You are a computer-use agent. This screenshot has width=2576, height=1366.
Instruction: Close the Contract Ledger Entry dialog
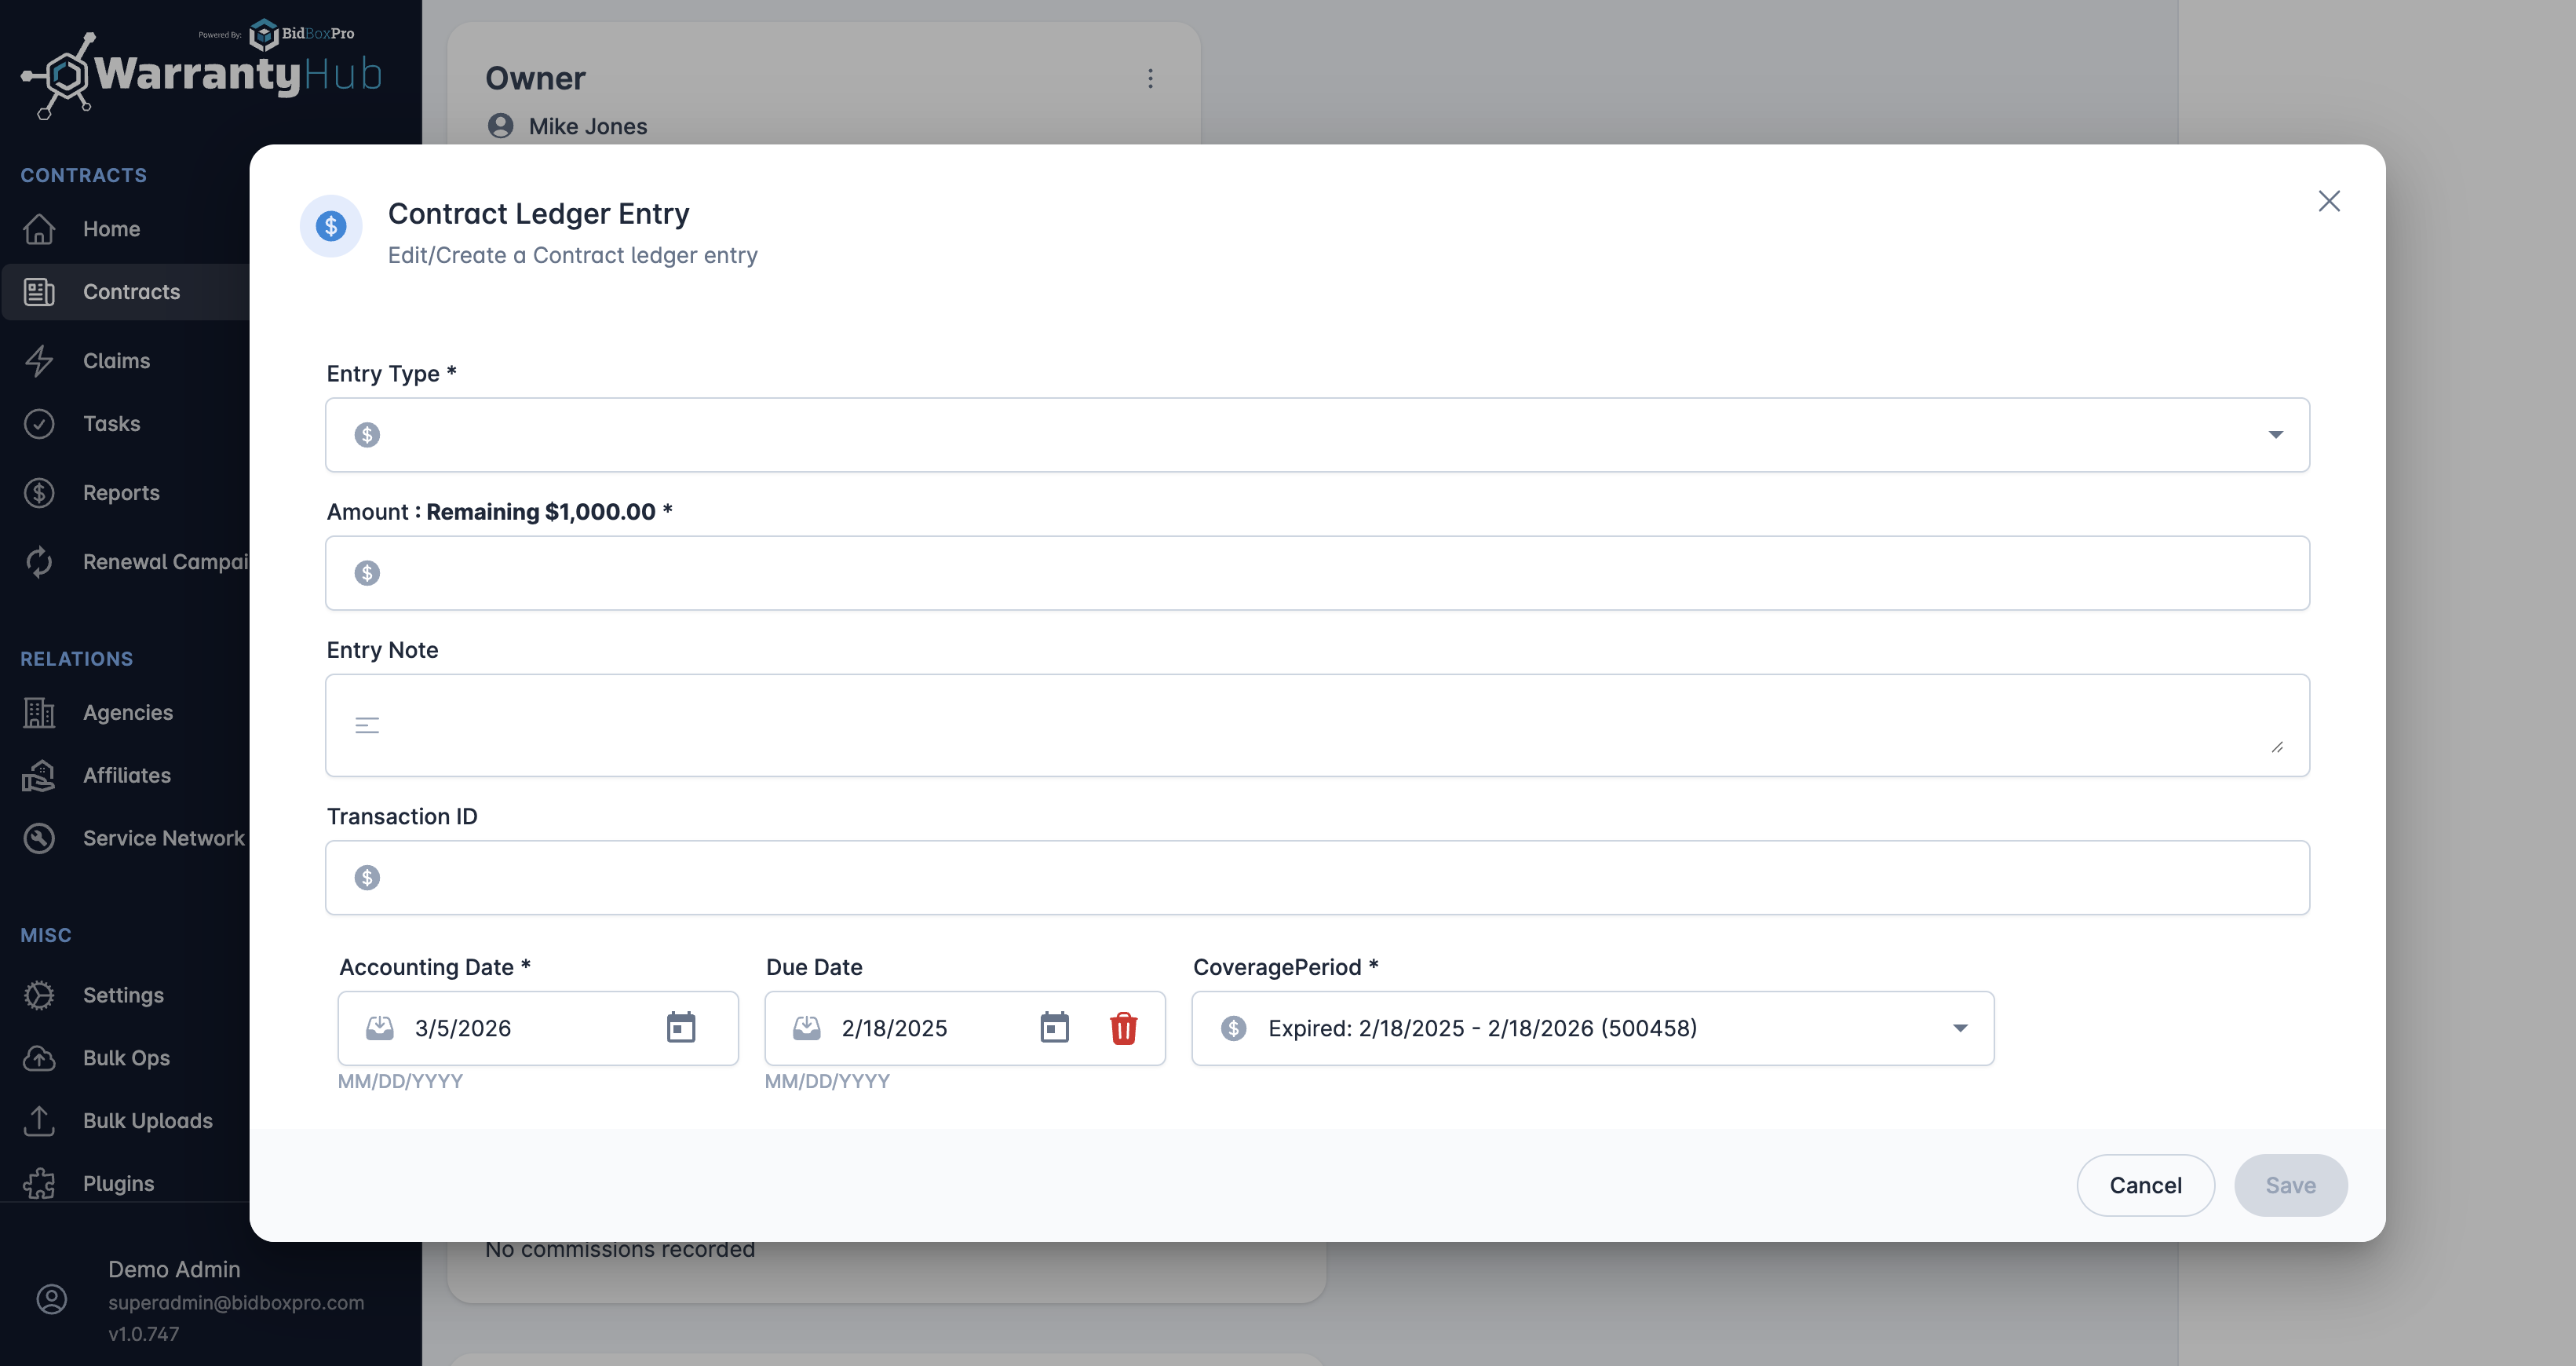[x=2329, y=201]
